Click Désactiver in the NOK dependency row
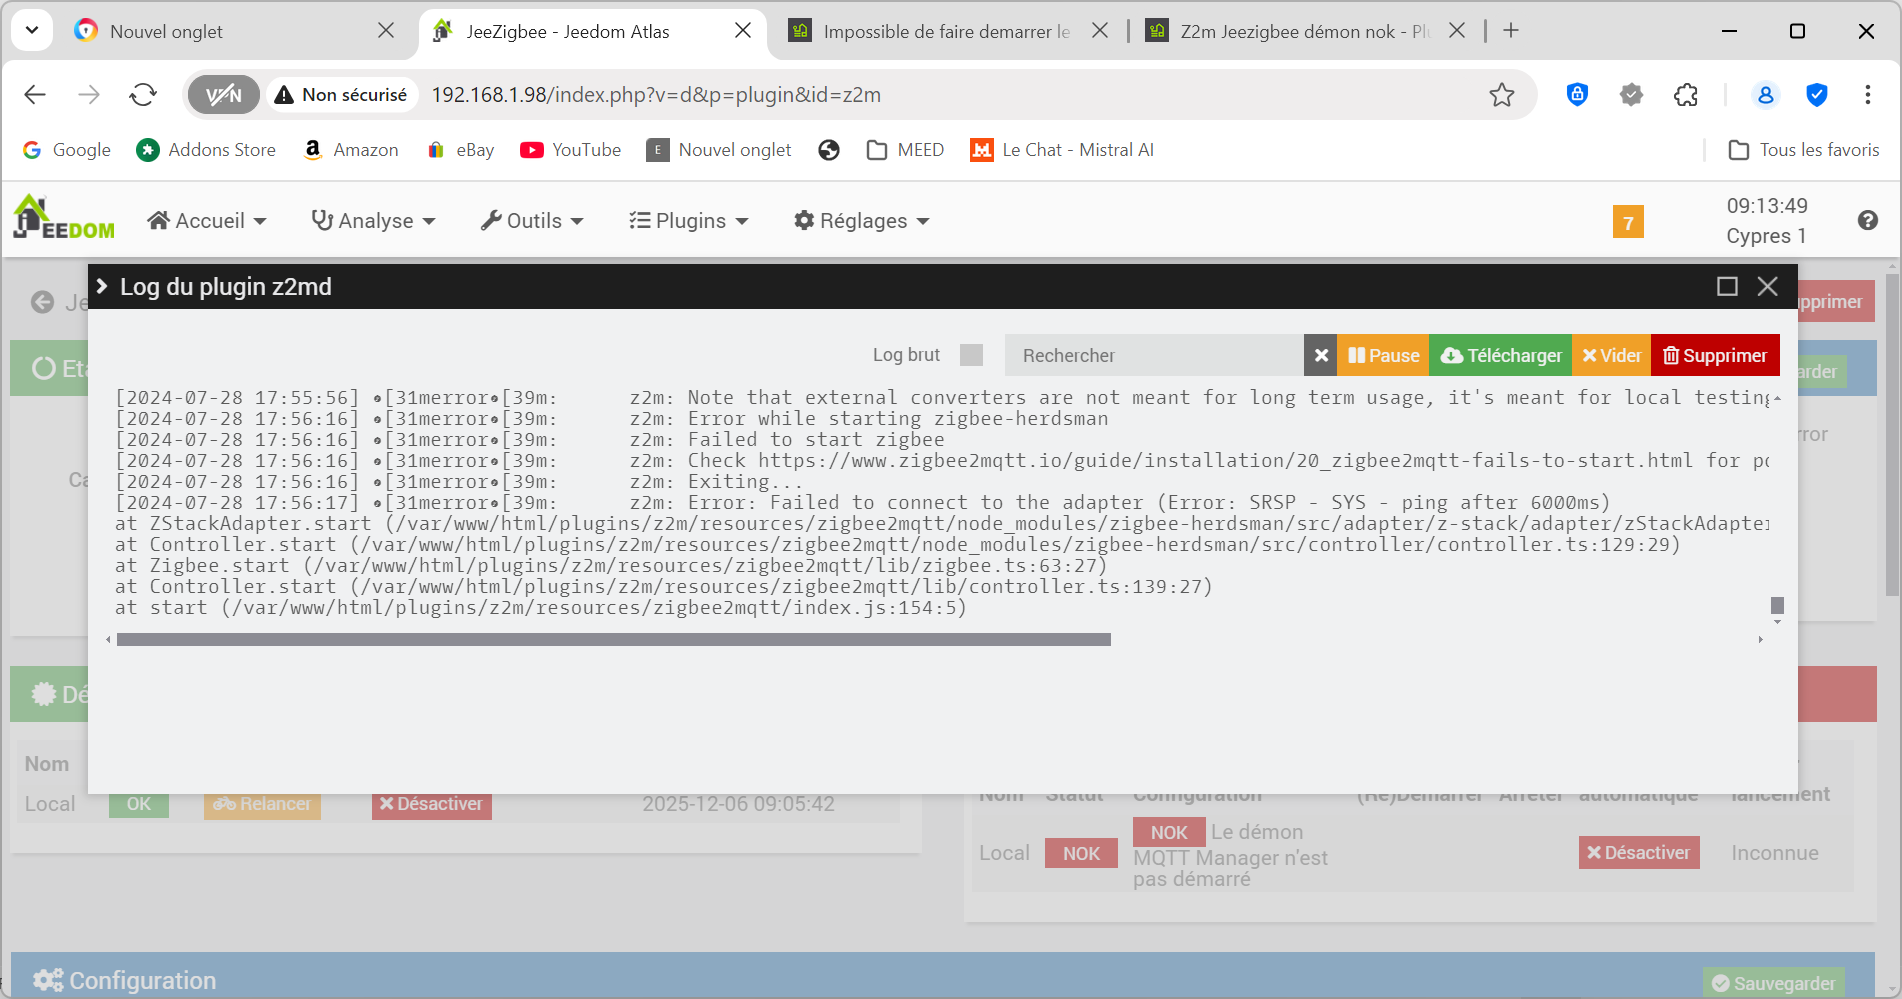 [x=1639, y=853]
